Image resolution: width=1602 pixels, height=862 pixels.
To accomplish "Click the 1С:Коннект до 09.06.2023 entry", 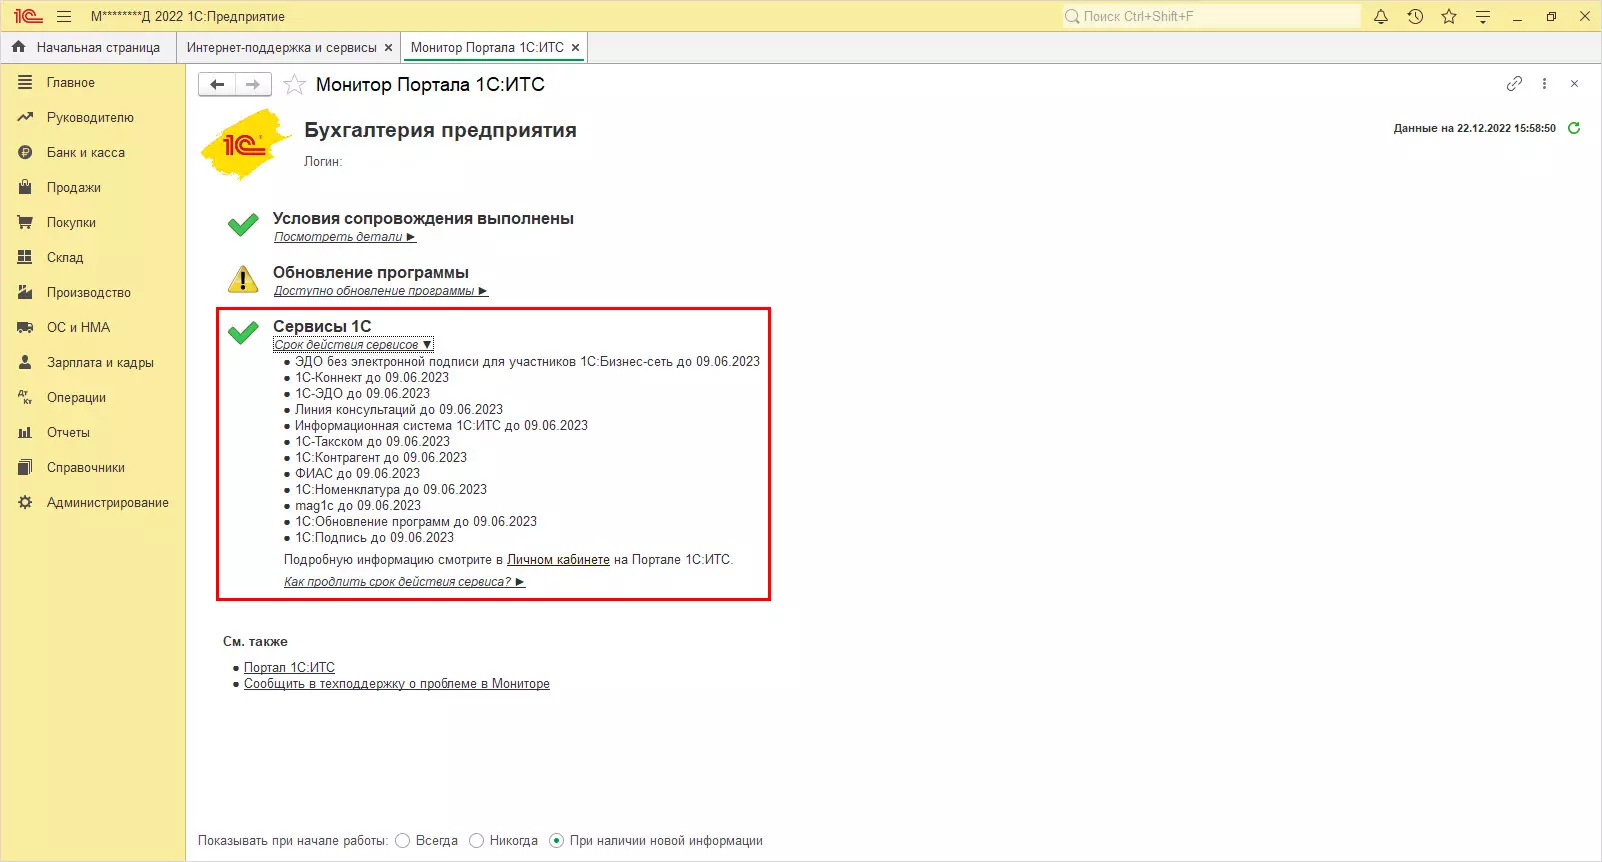I will (372, 378).
